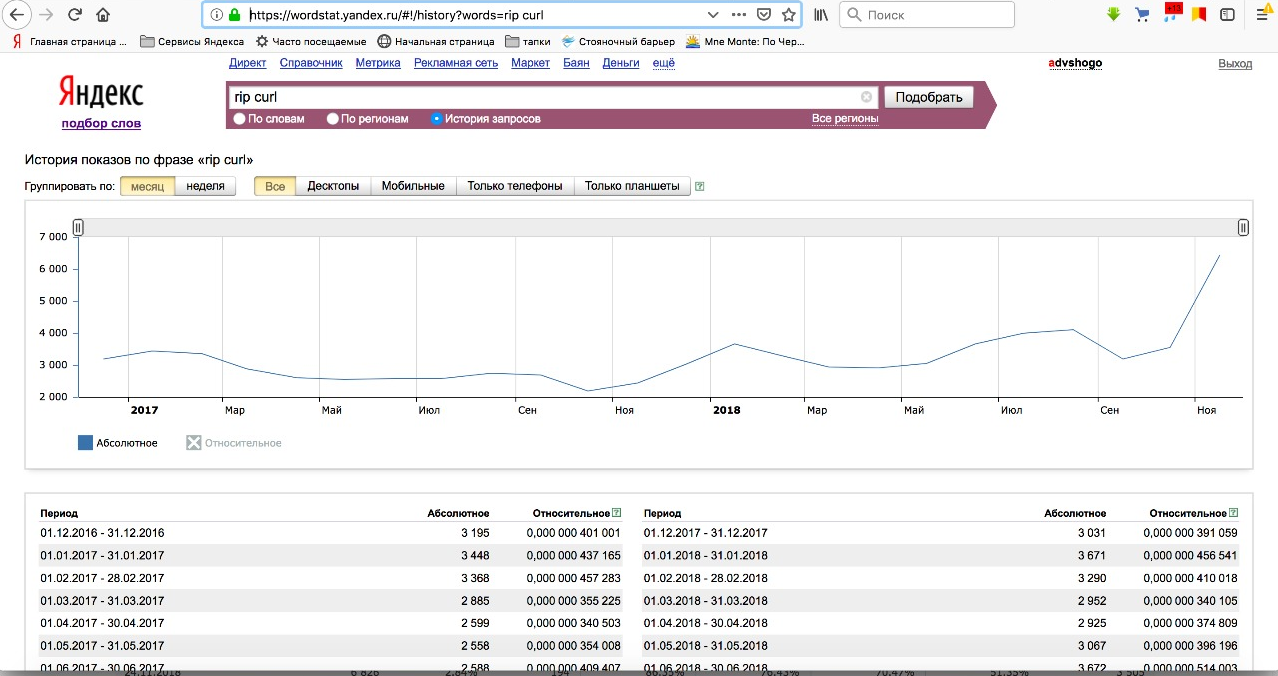Click the browser reload icon

pos(74,15)
